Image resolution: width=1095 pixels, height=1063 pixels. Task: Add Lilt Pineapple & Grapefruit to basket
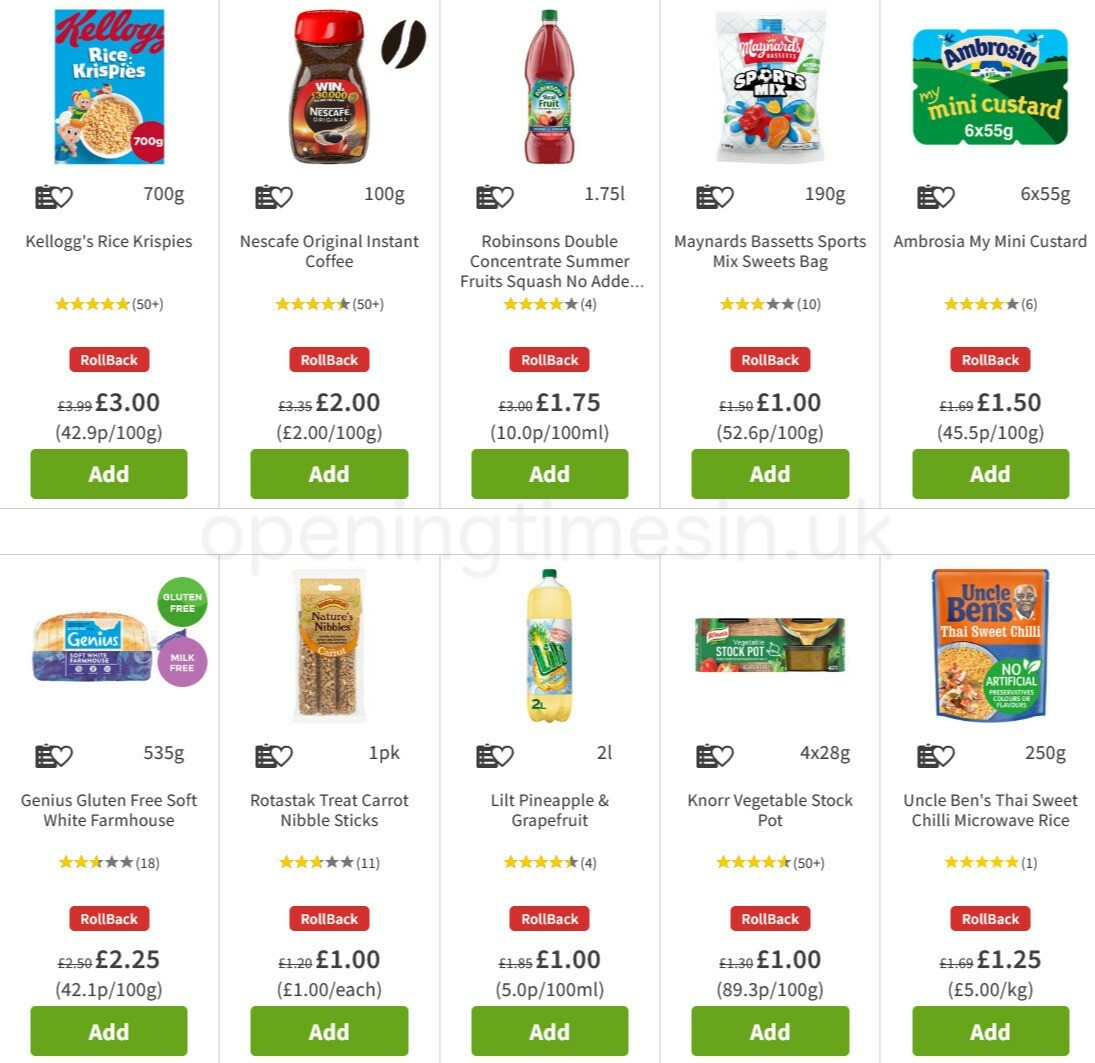(549, 1031)
